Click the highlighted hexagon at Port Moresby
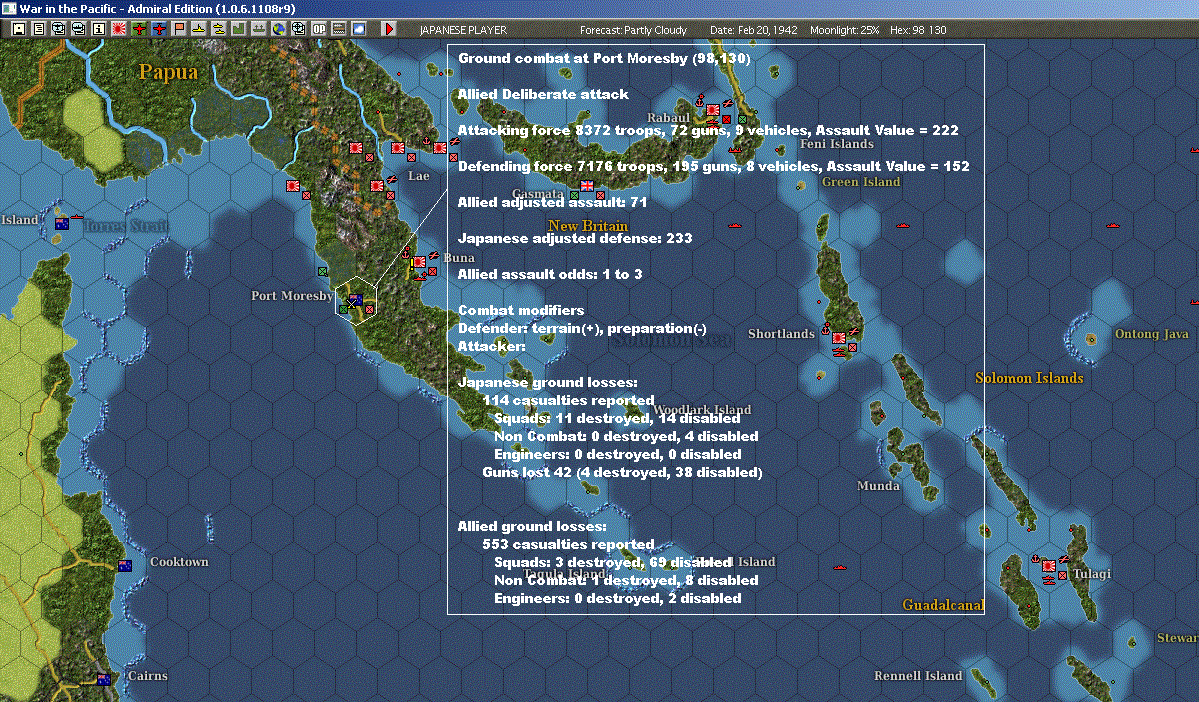The width and height of the screenshot is (1199, 702). tap(356, 301)
